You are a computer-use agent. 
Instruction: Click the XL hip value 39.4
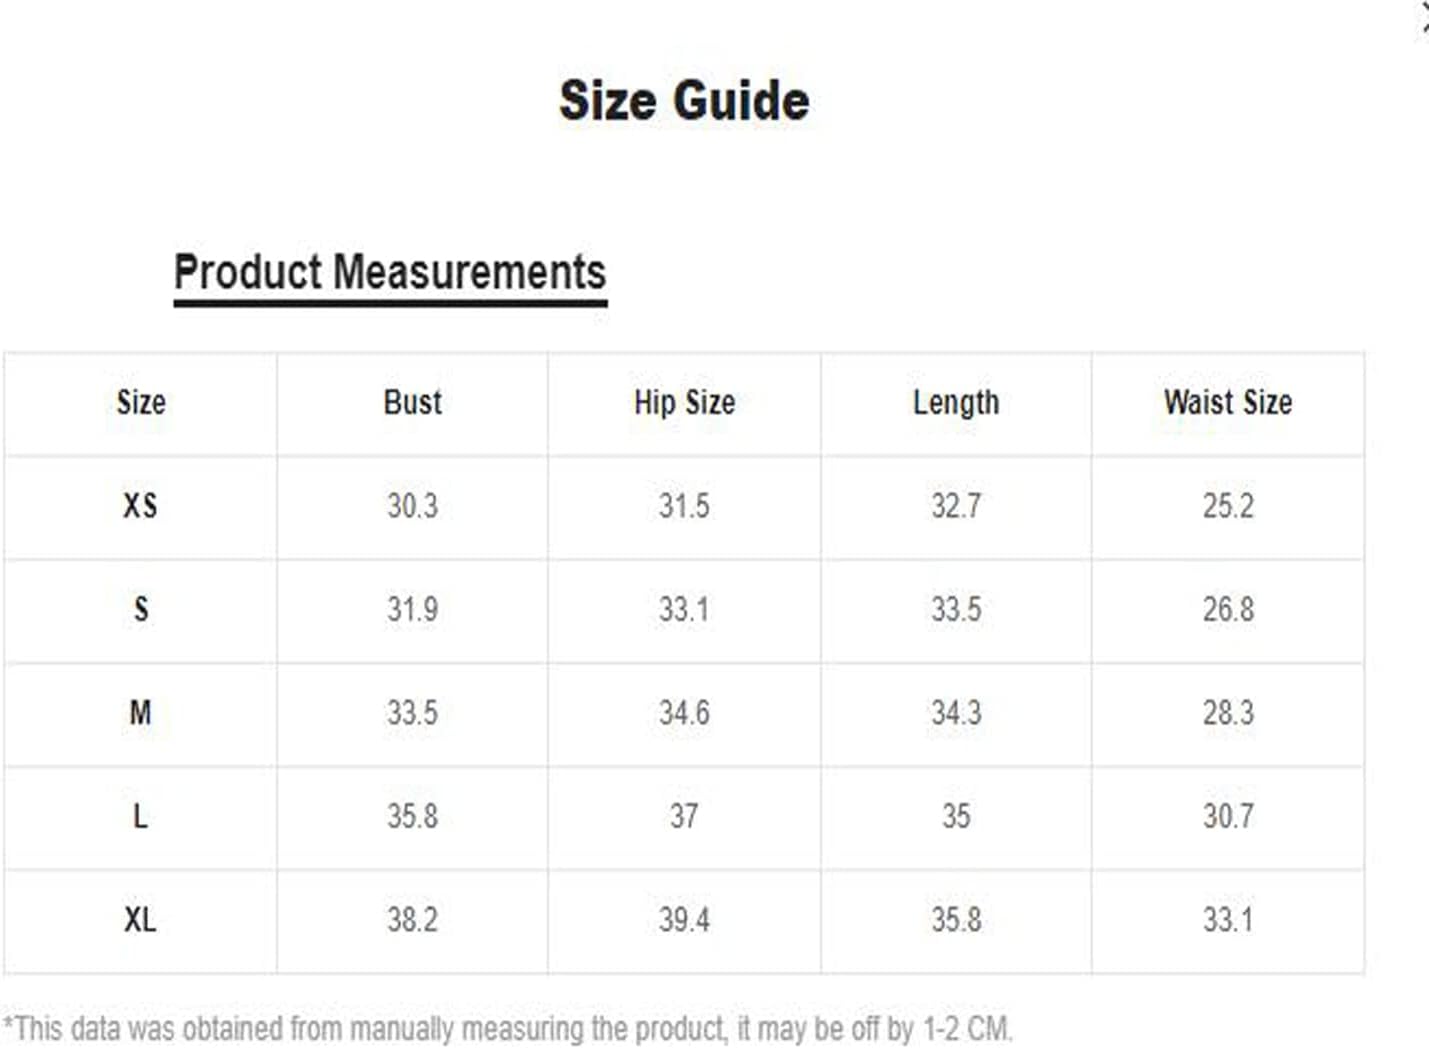pyautogui.click(x=684, y=920)
